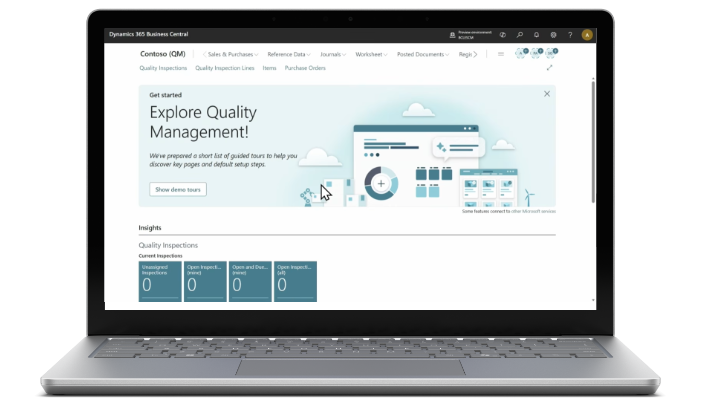Open the settings gear icon
This screenshot has width=720, height=405.
point(553,35)
